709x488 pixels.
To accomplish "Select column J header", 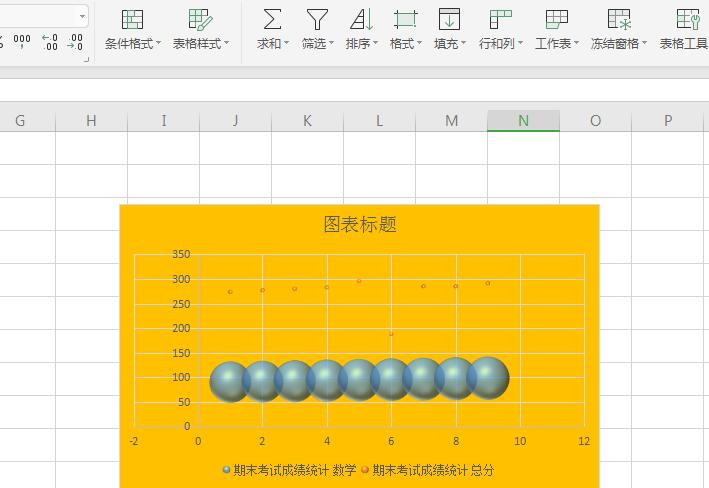I will (x=235, y=121).
